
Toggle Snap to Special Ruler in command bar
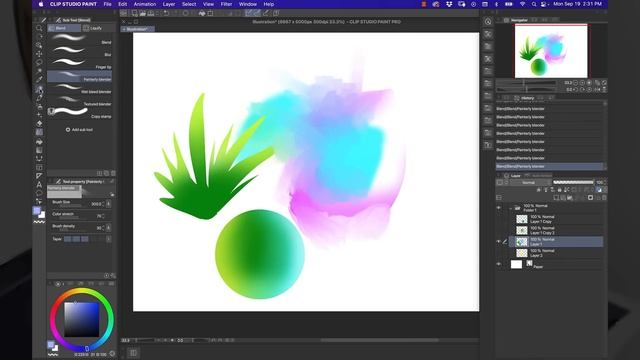tap(257, 13)
